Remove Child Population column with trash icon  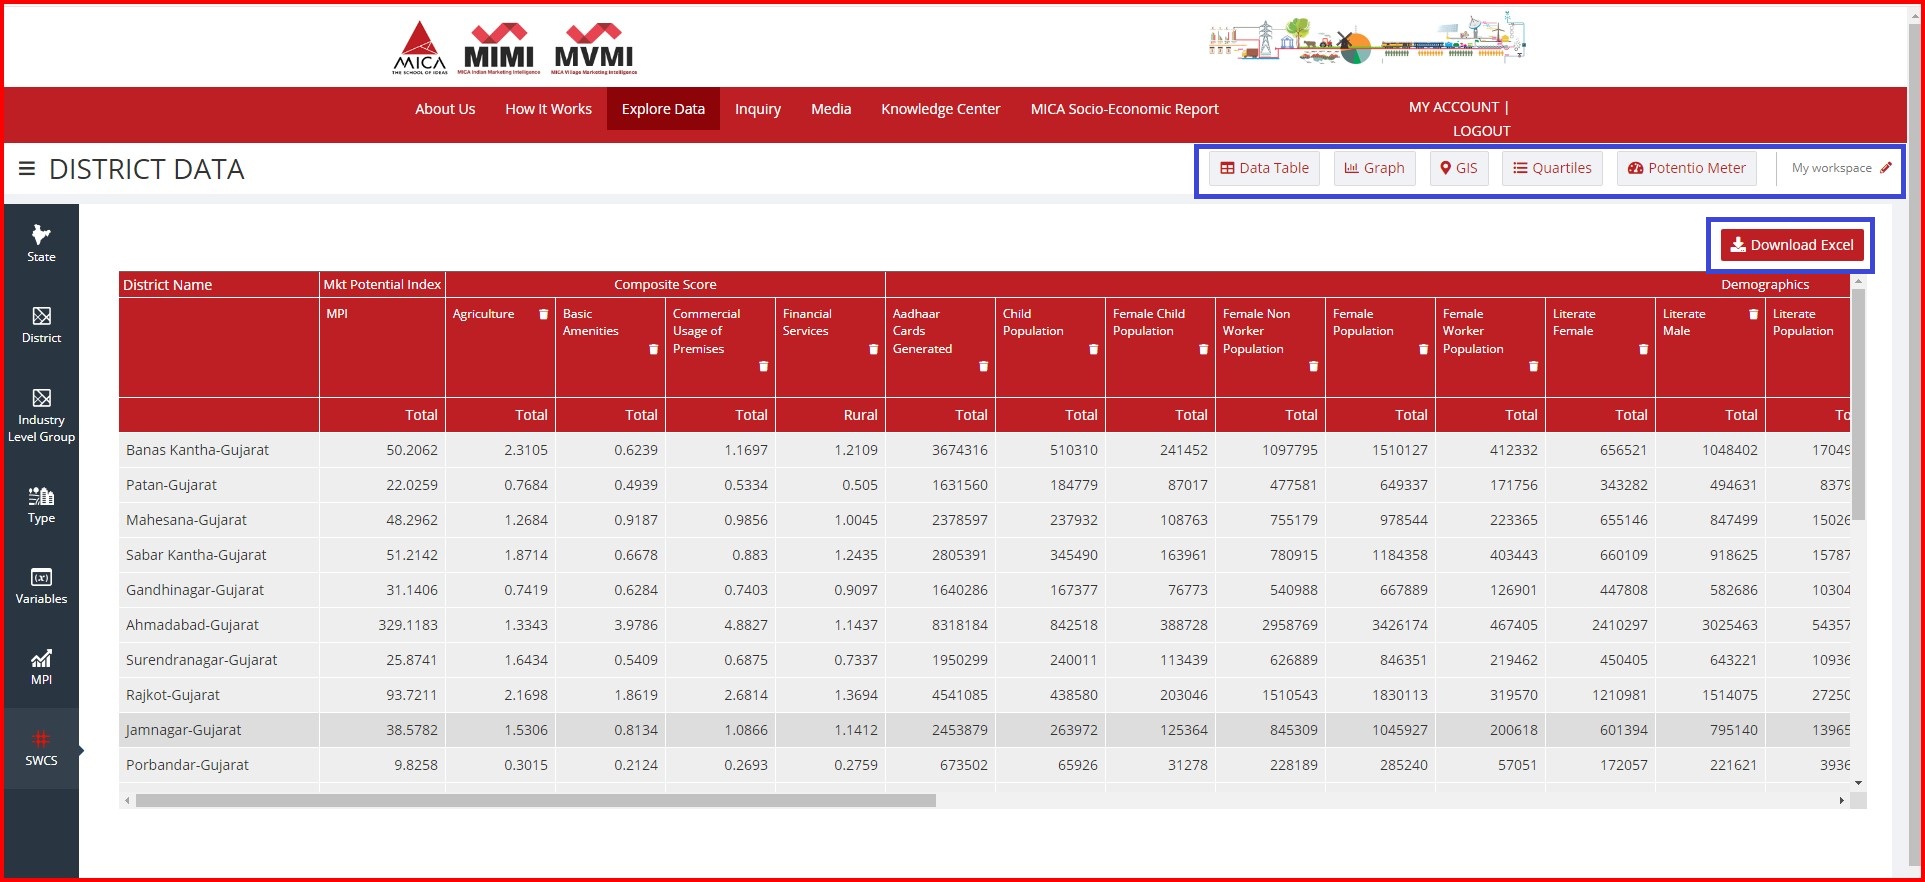(x=1093, y=349)
